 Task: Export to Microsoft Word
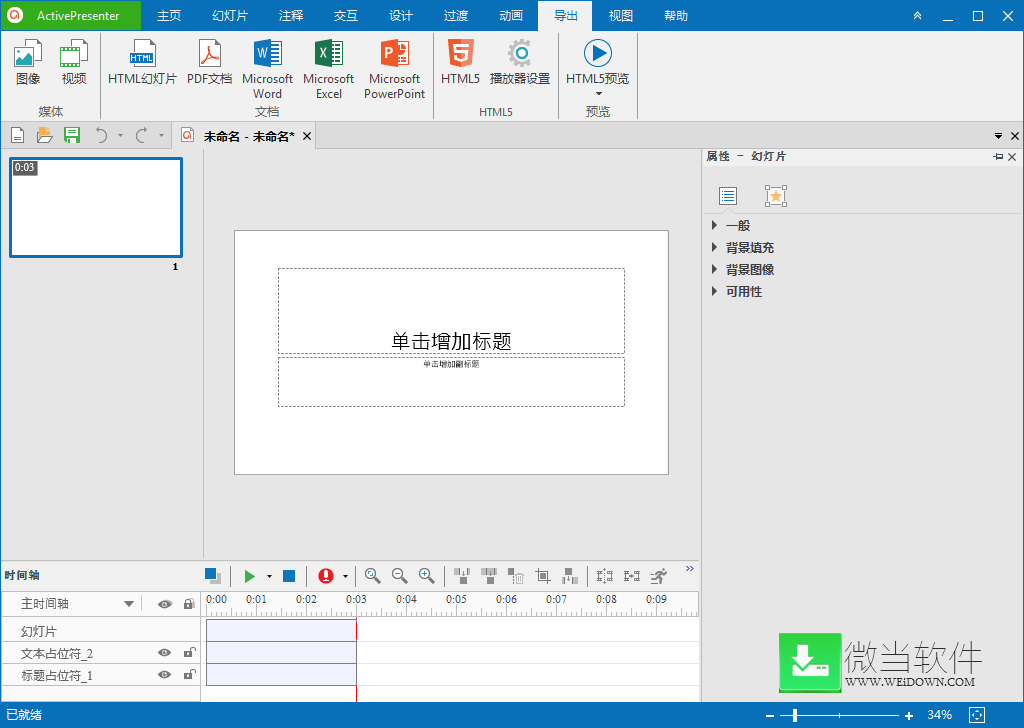tap(267, 69)
